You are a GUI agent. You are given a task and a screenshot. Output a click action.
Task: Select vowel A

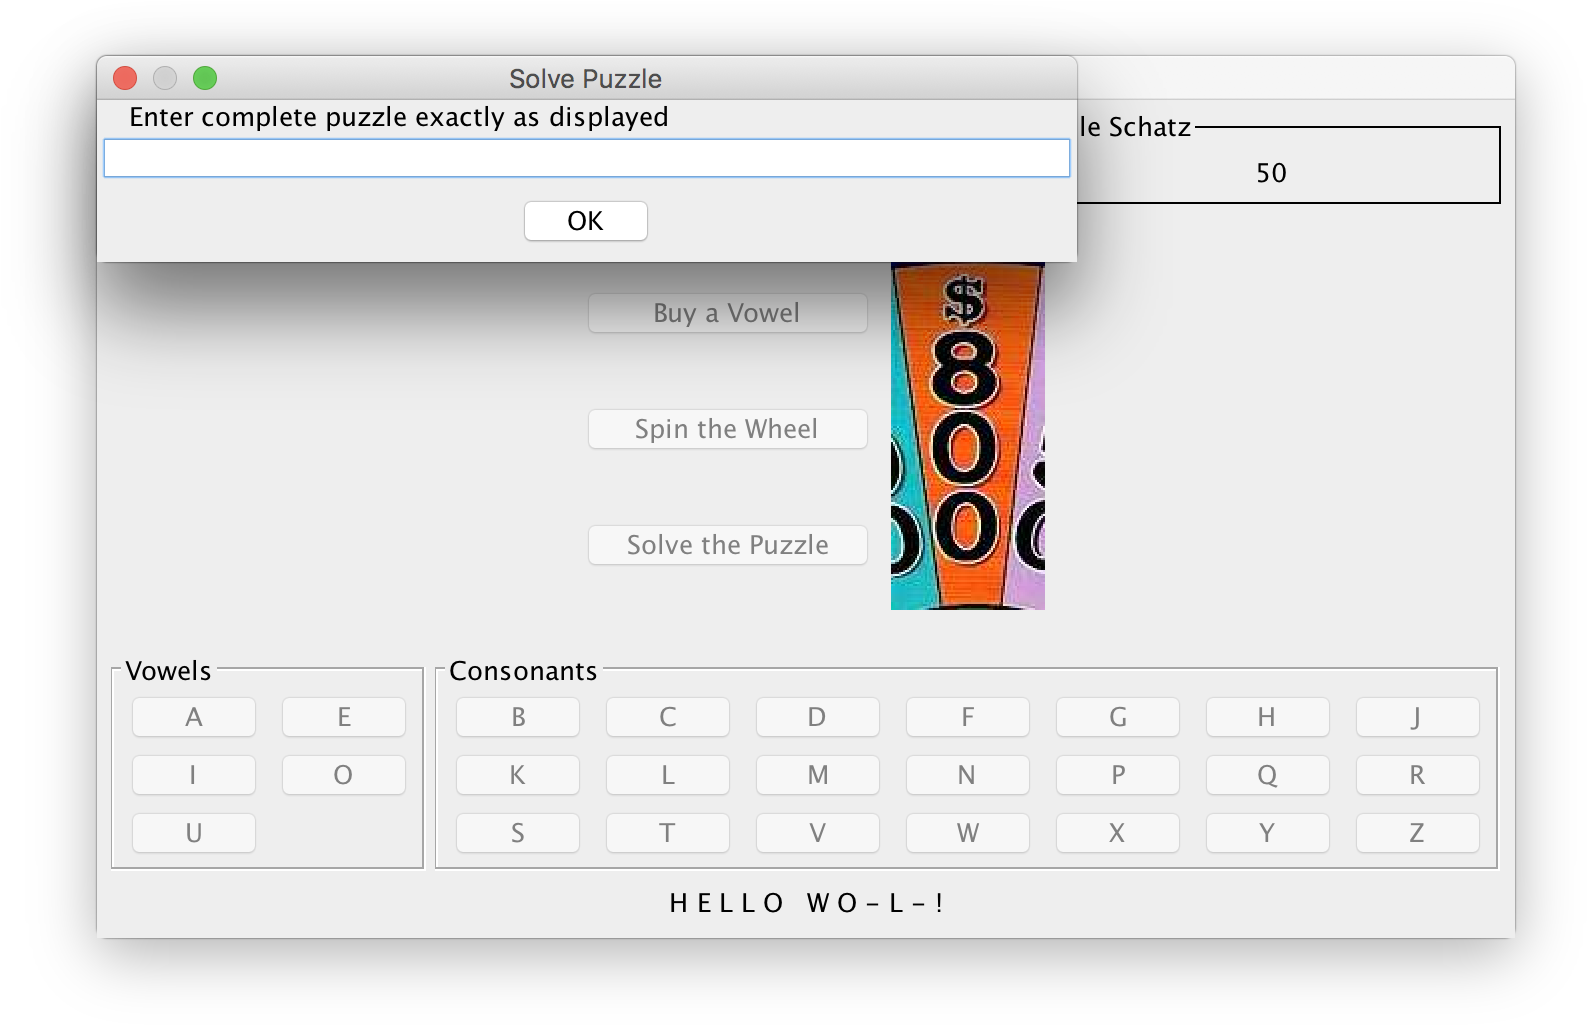coord(194,717)
